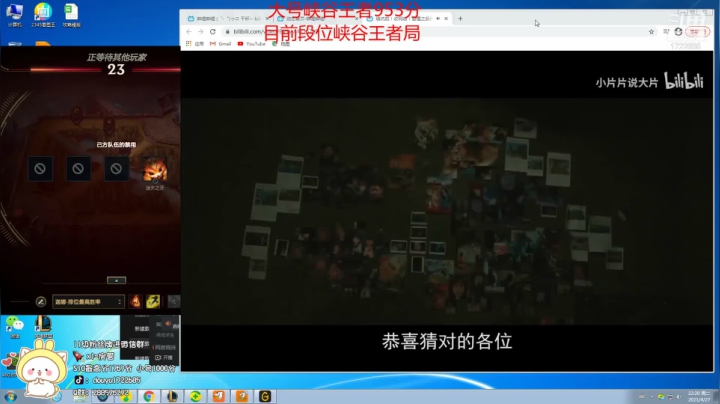
Task: Change the Ignite summoner spell
Action: 135,301
